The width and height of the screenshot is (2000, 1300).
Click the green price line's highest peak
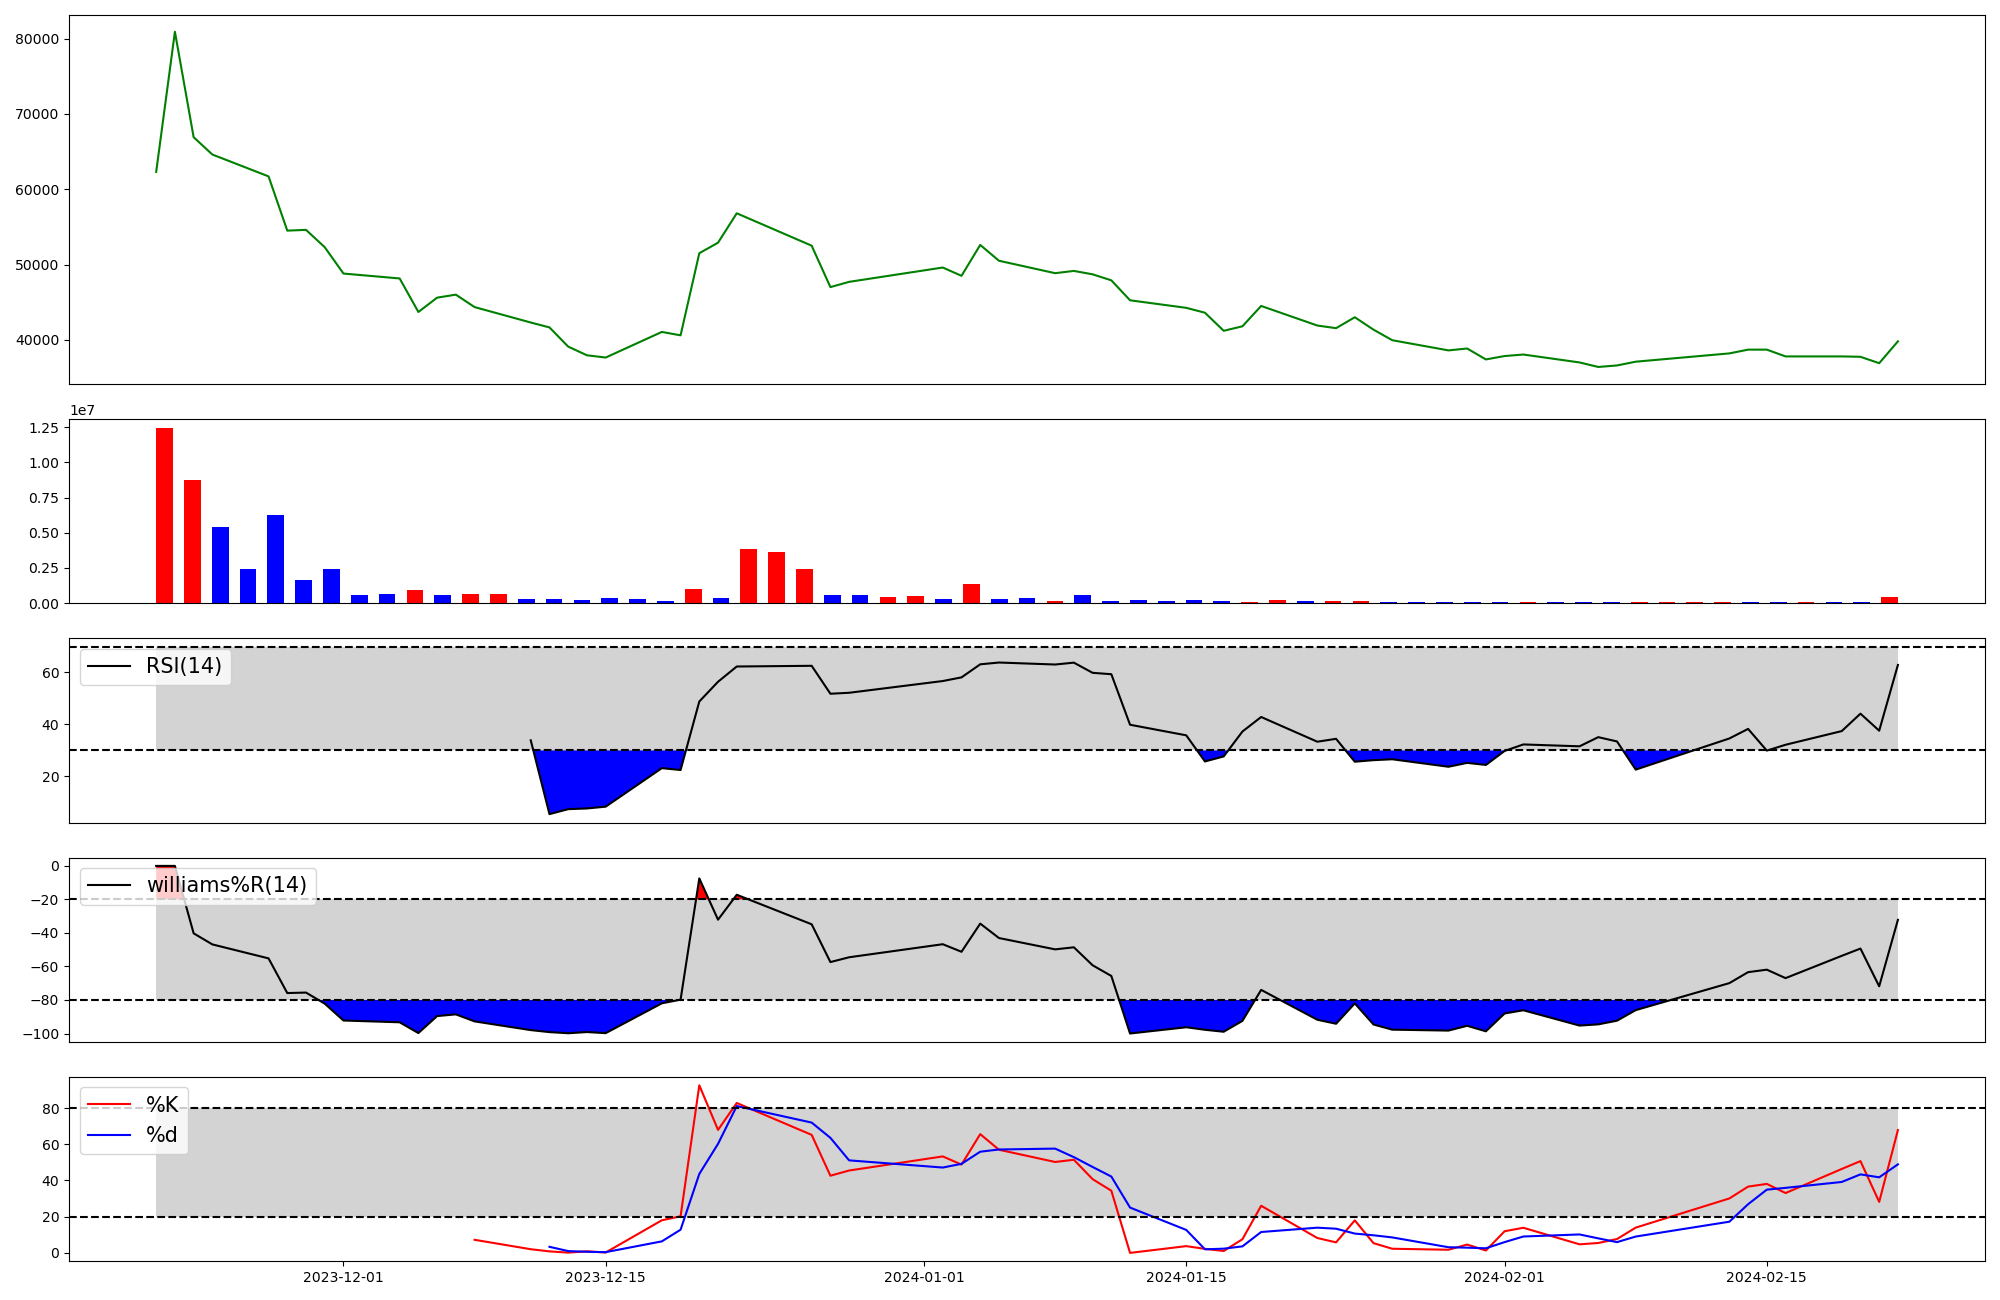pyautogui.click(x=175, y=33)
